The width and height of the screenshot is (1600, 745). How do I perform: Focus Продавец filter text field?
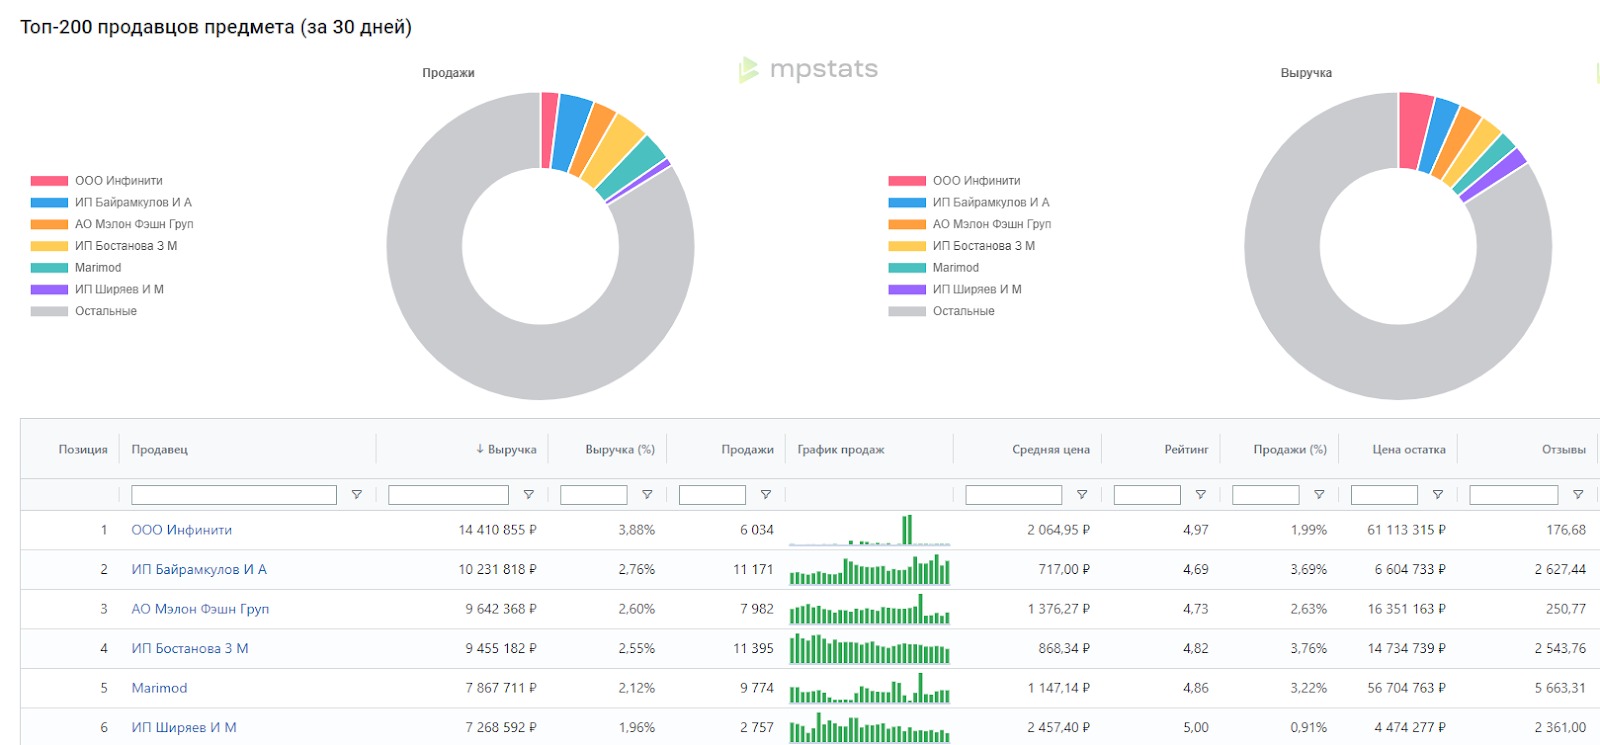(x=234, y=495)
